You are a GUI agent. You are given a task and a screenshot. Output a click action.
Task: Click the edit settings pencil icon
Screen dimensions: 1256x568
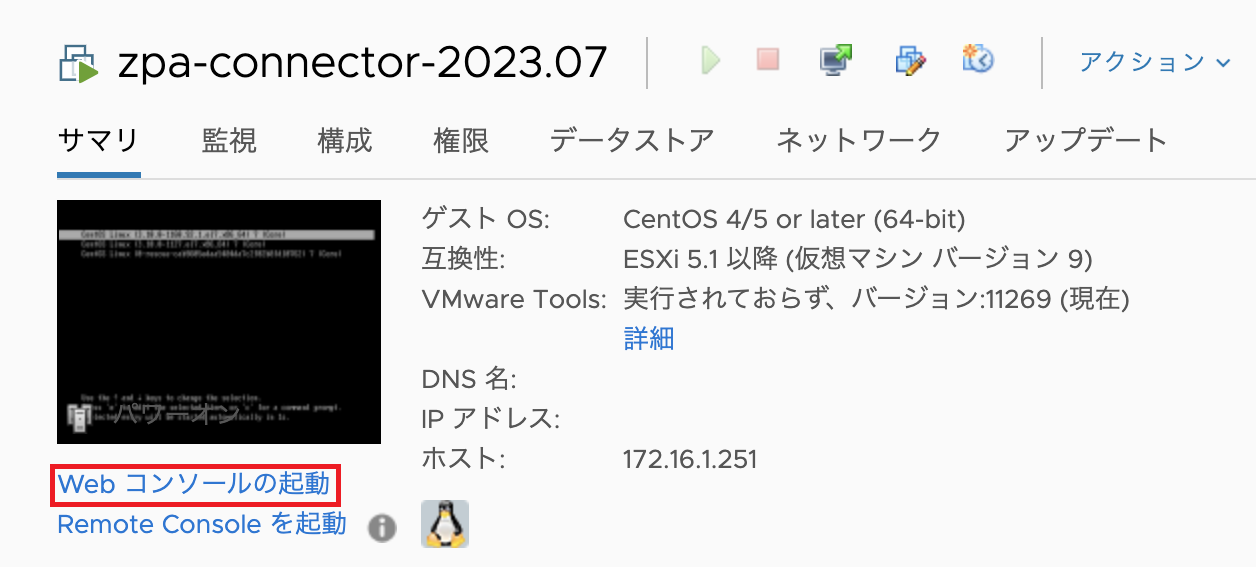(x=910, y=60)
